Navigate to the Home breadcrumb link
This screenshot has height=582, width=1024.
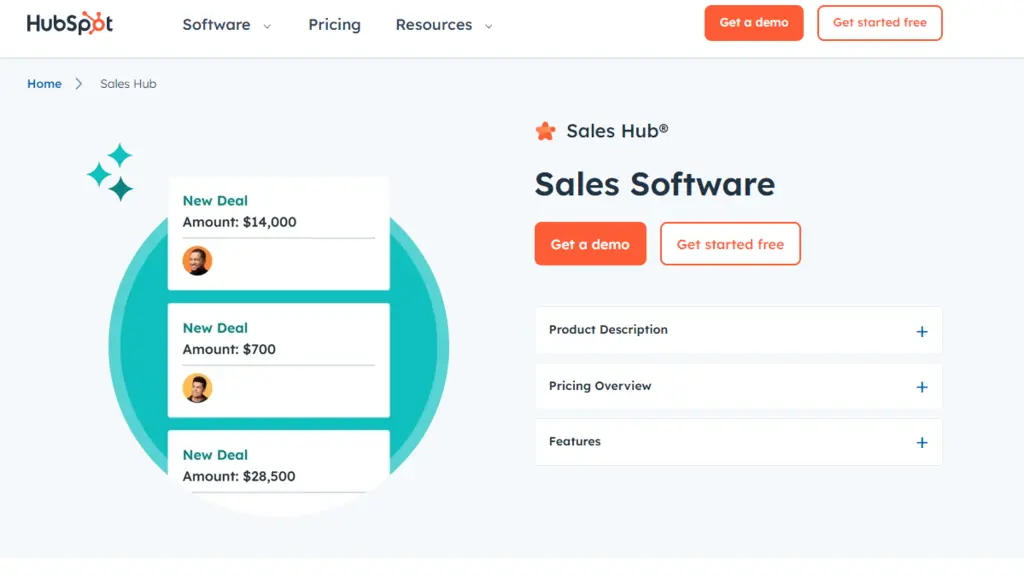(44, 84)
